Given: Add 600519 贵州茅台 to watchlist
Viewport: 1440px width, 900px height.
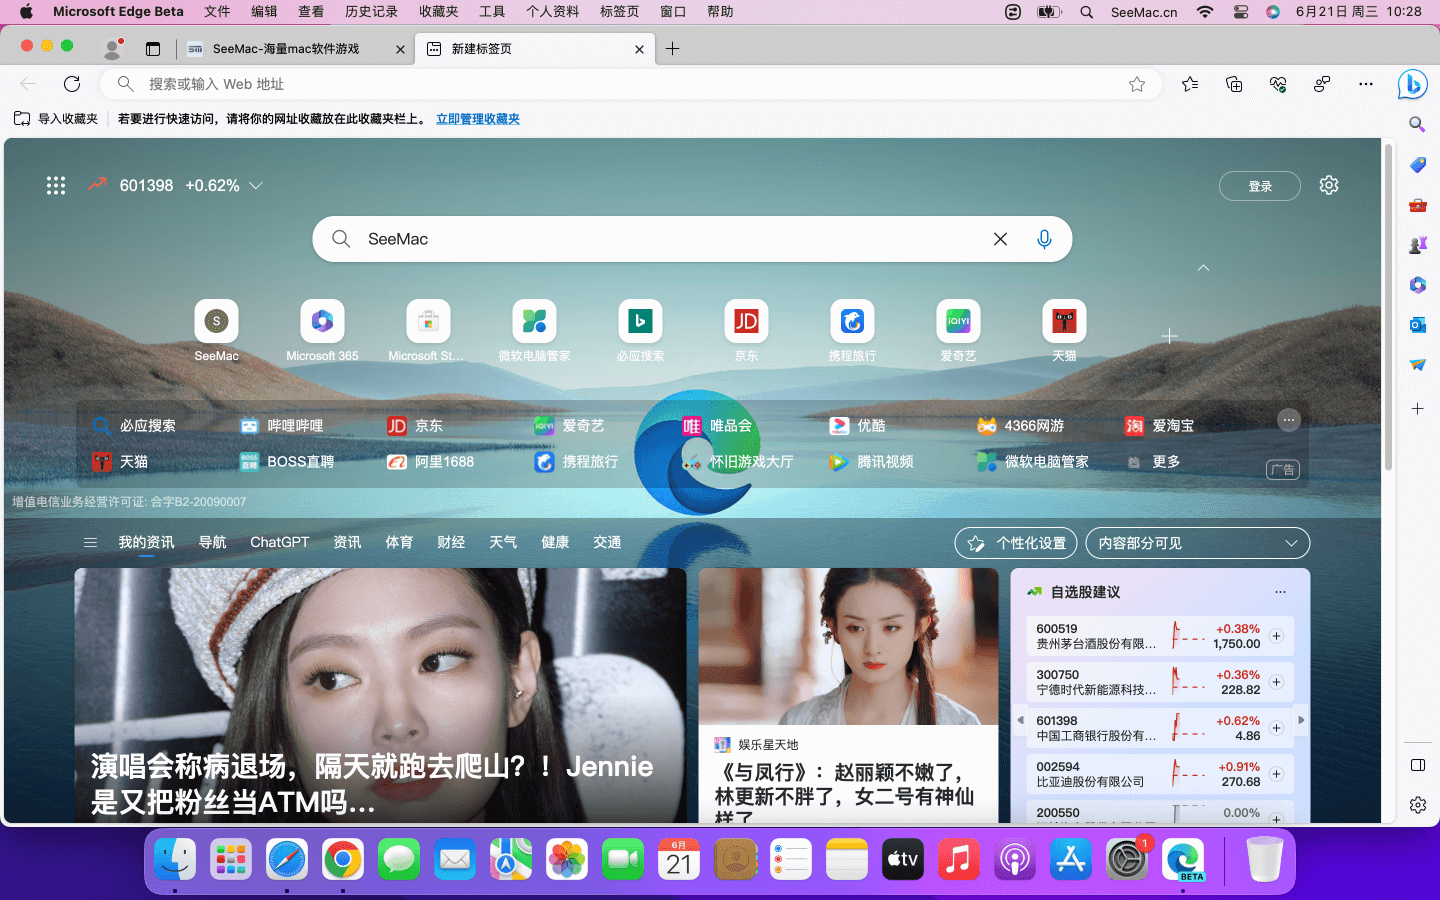Looking at the screenshot, I should (x=1276, y=636).
